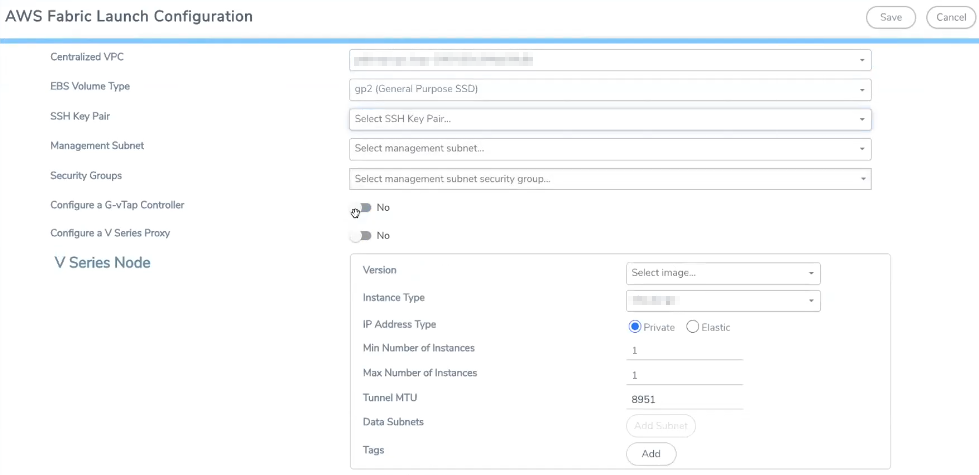Click the Configure a V Series Proxy label
Image resolution: width=979 pixels, height=475 pixels.
point(110,233)
